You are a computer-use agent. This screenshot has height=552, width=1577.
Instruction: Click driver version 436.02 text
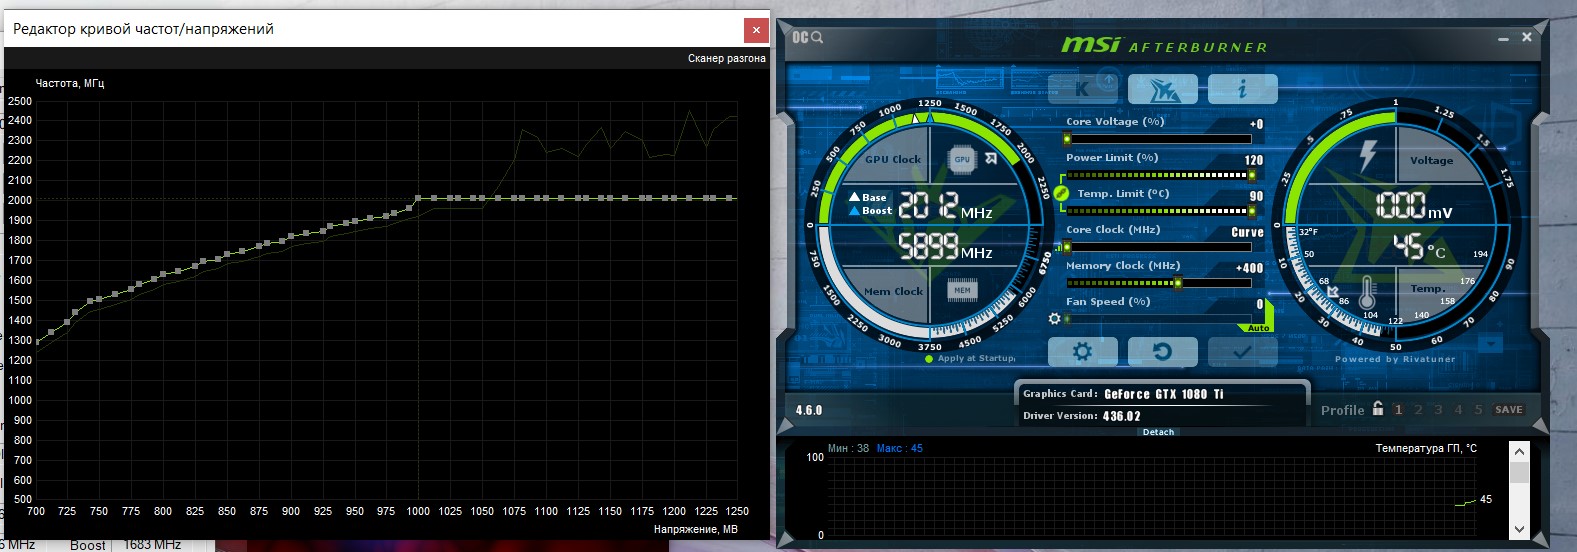[x=1121, y=416]
